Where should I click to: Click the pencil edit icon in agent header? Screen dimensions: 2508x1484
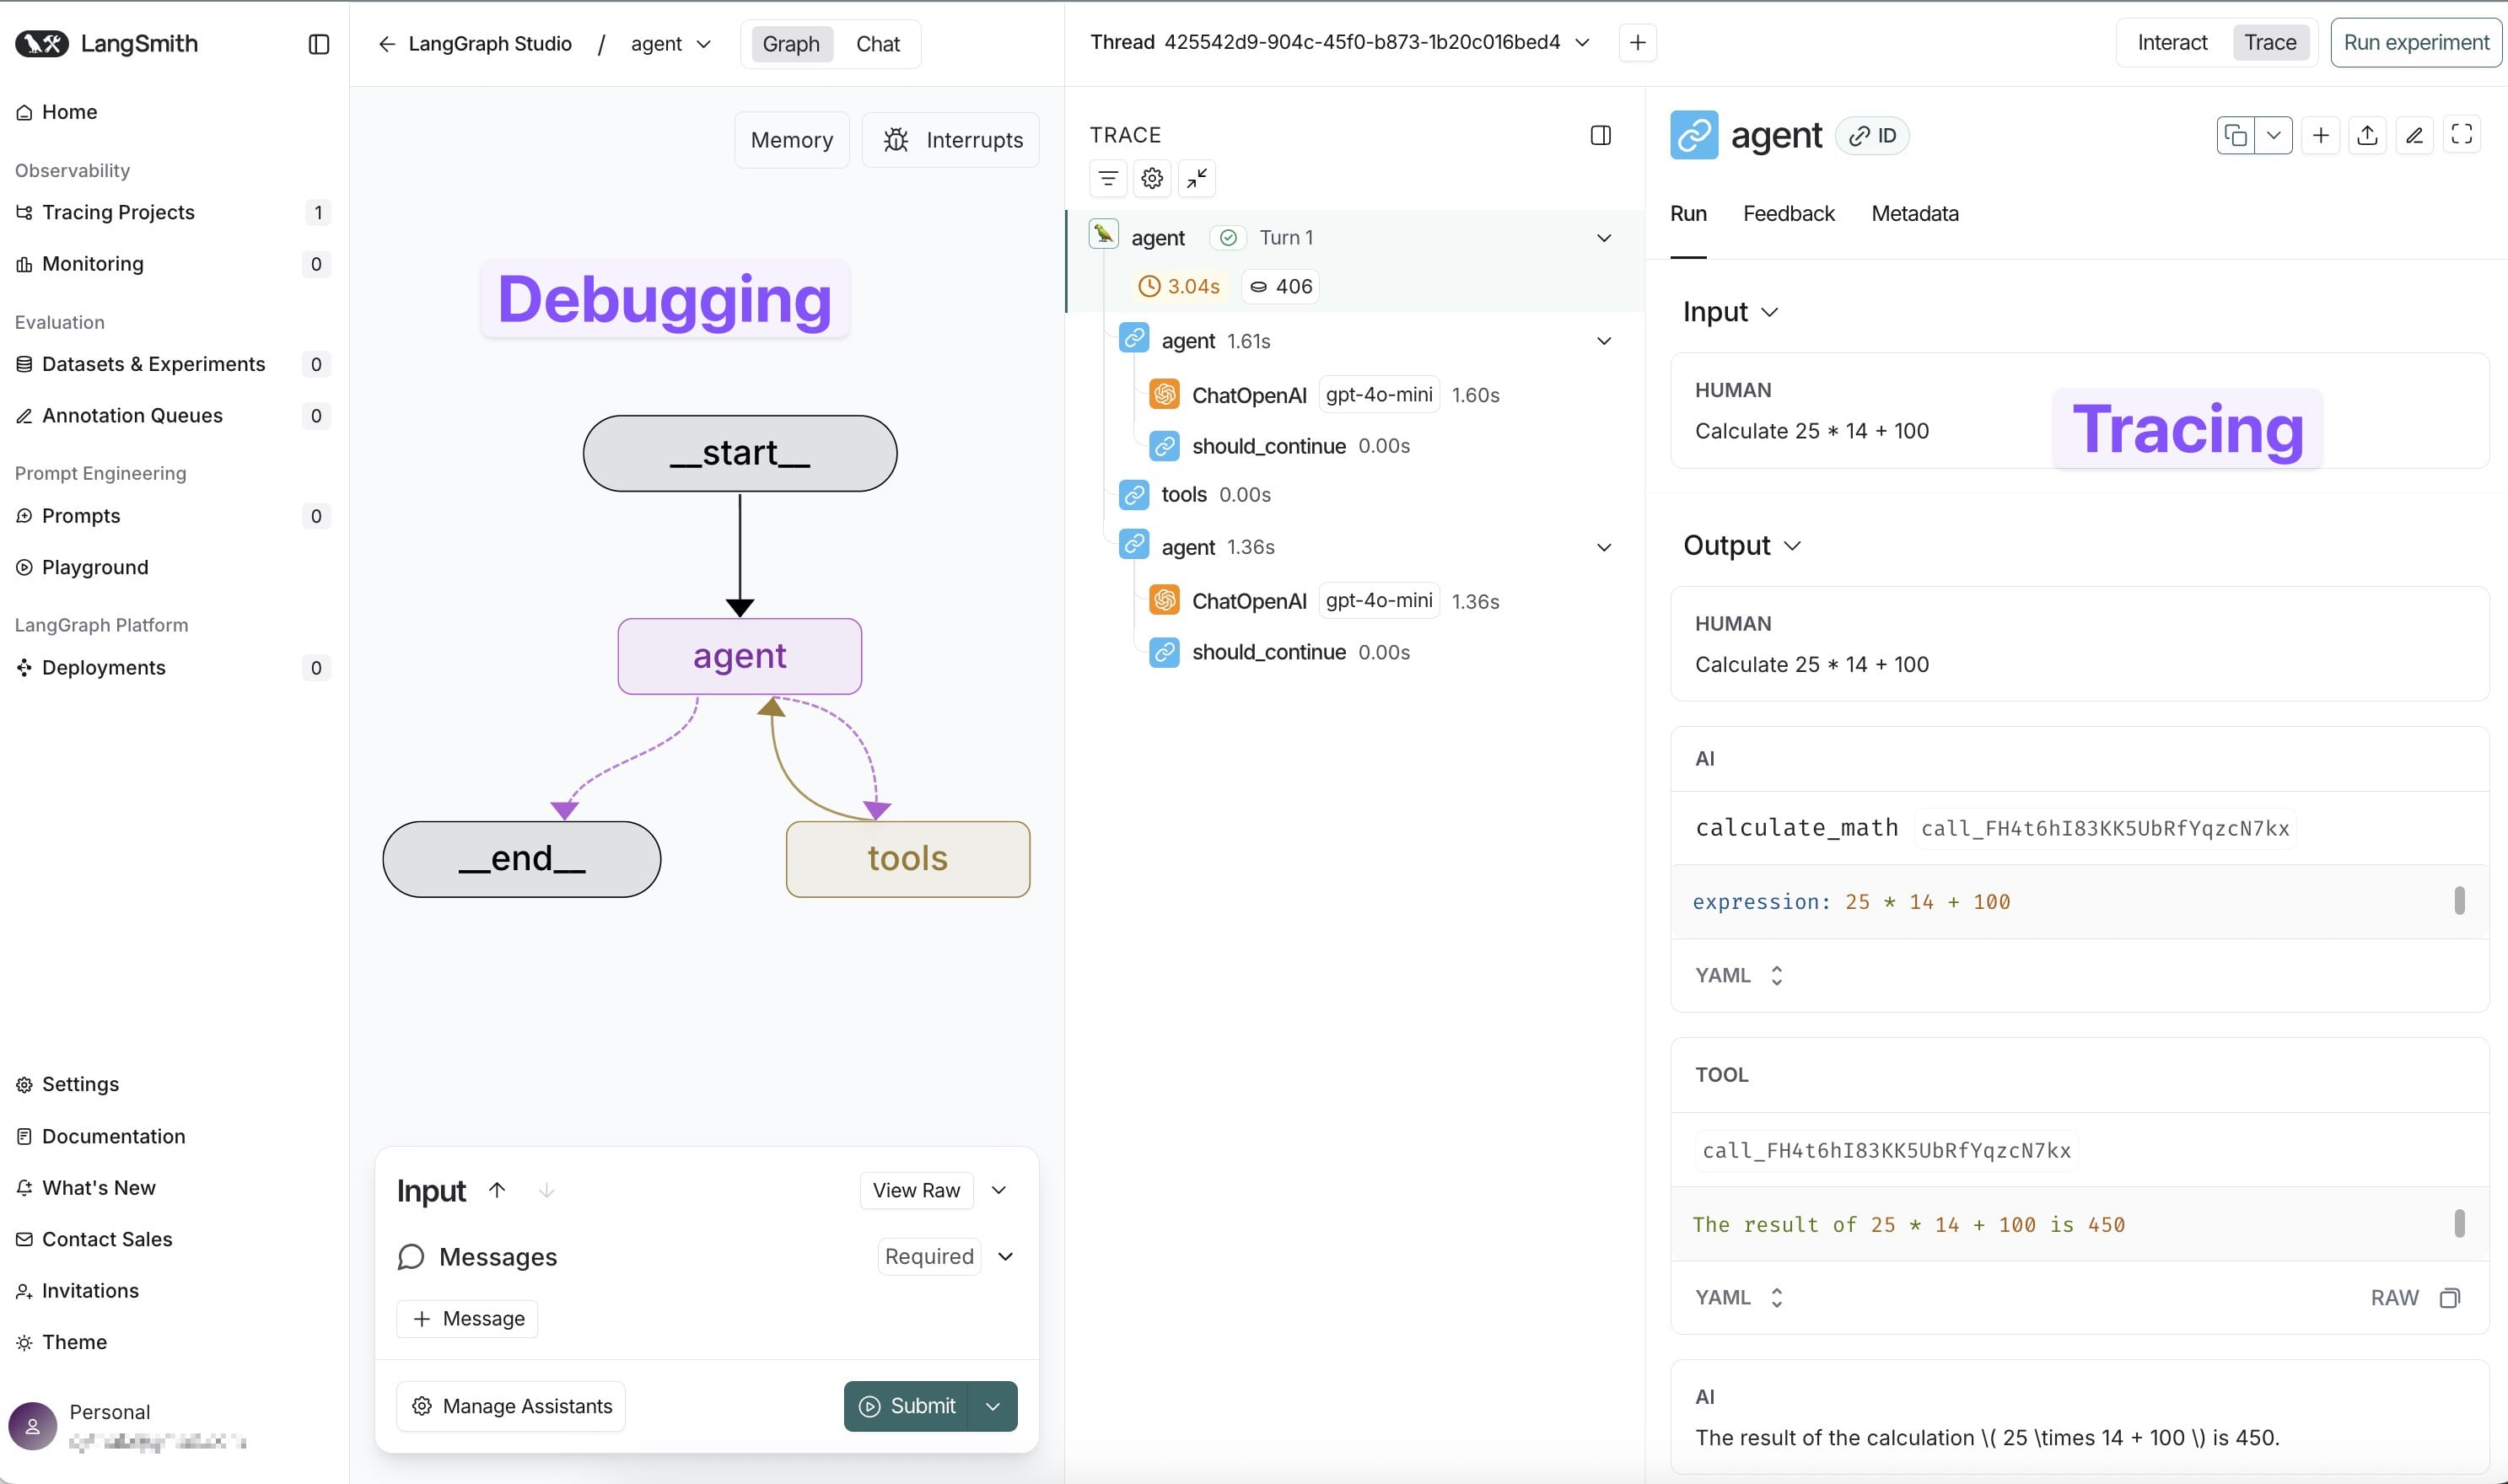[2414, 135]
